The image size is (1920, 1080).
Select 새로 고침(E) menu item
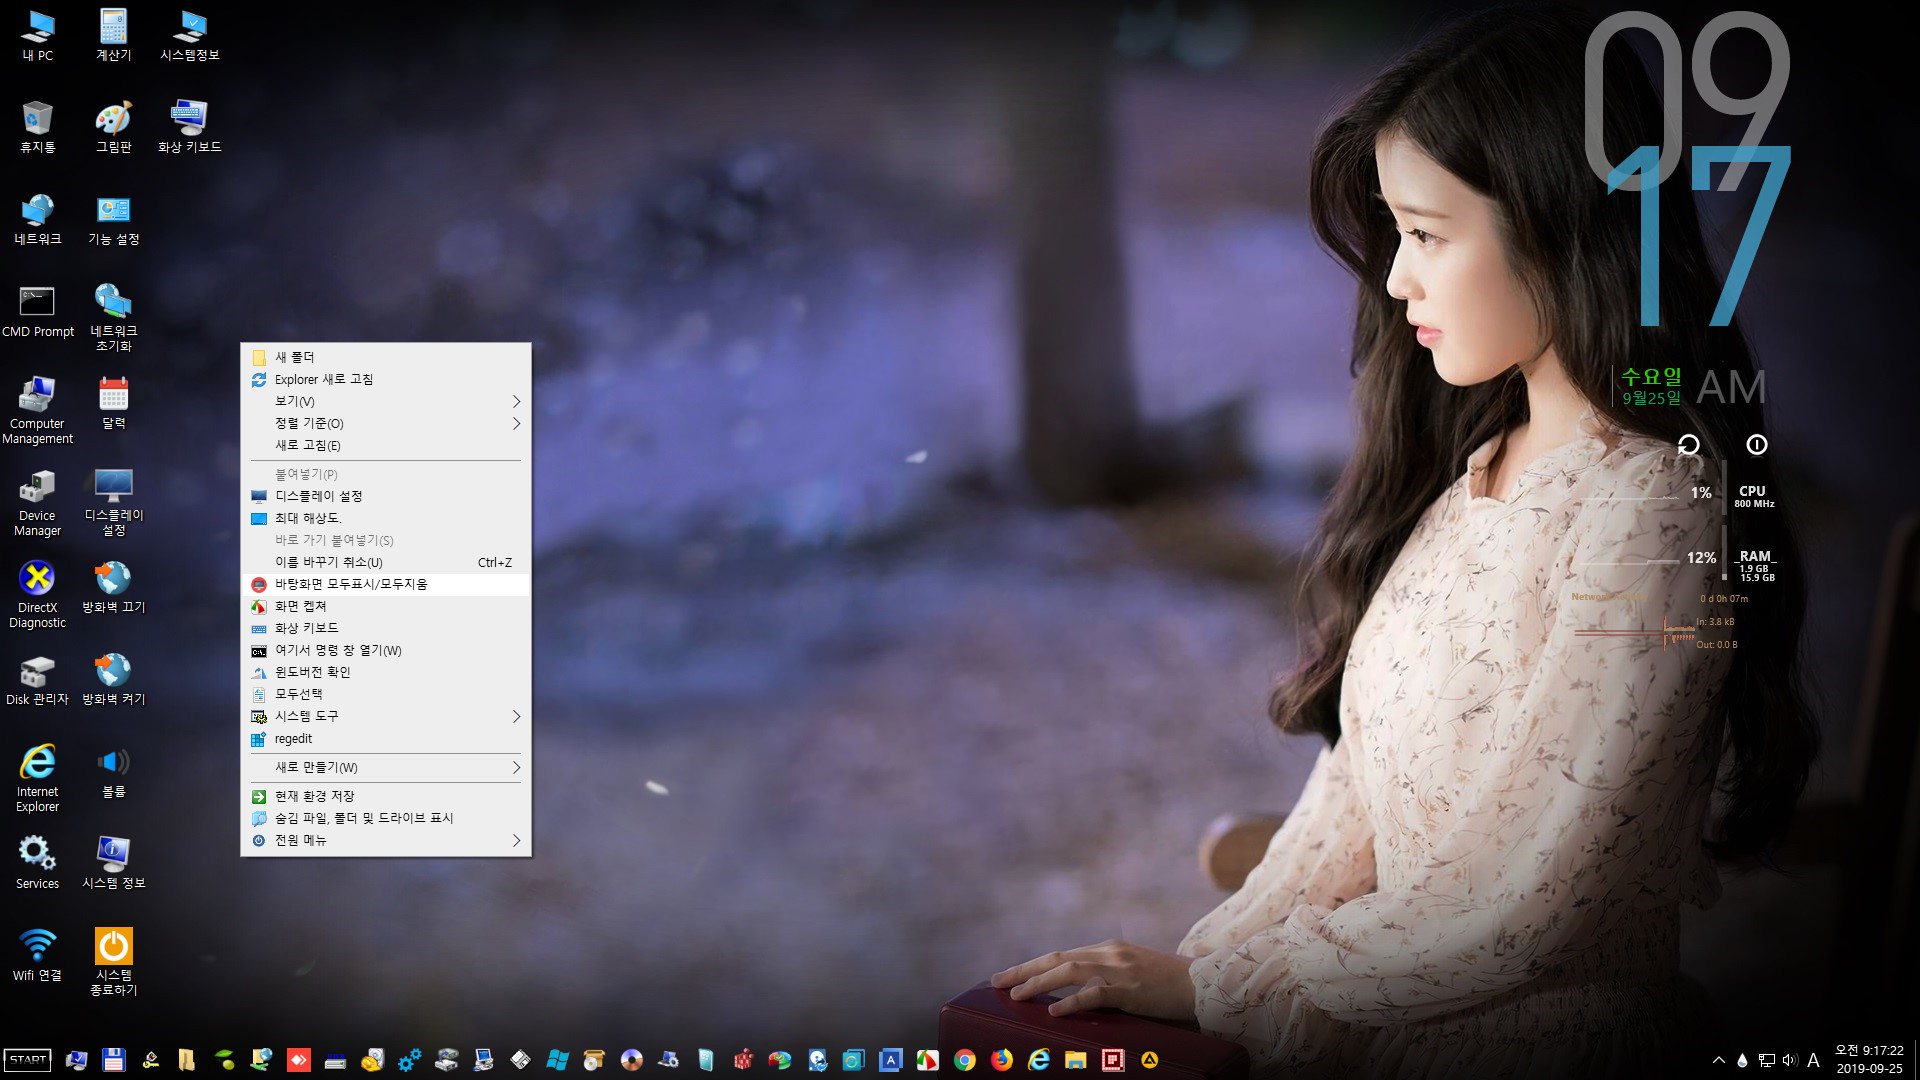[x=386, y=445]
